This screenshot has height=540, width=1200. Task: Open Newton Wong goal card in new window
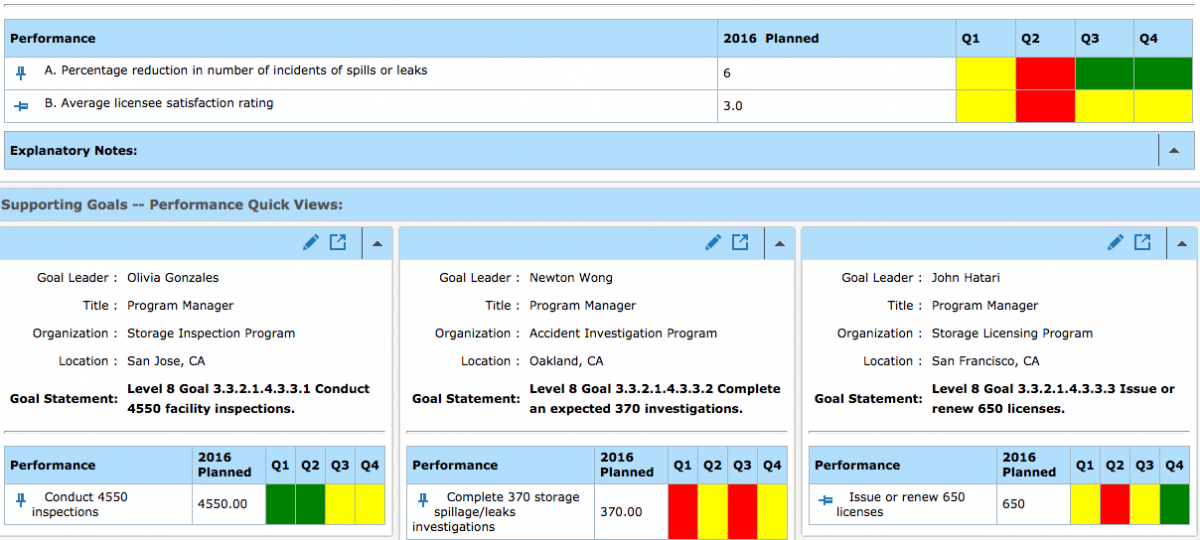click(740, 242)
